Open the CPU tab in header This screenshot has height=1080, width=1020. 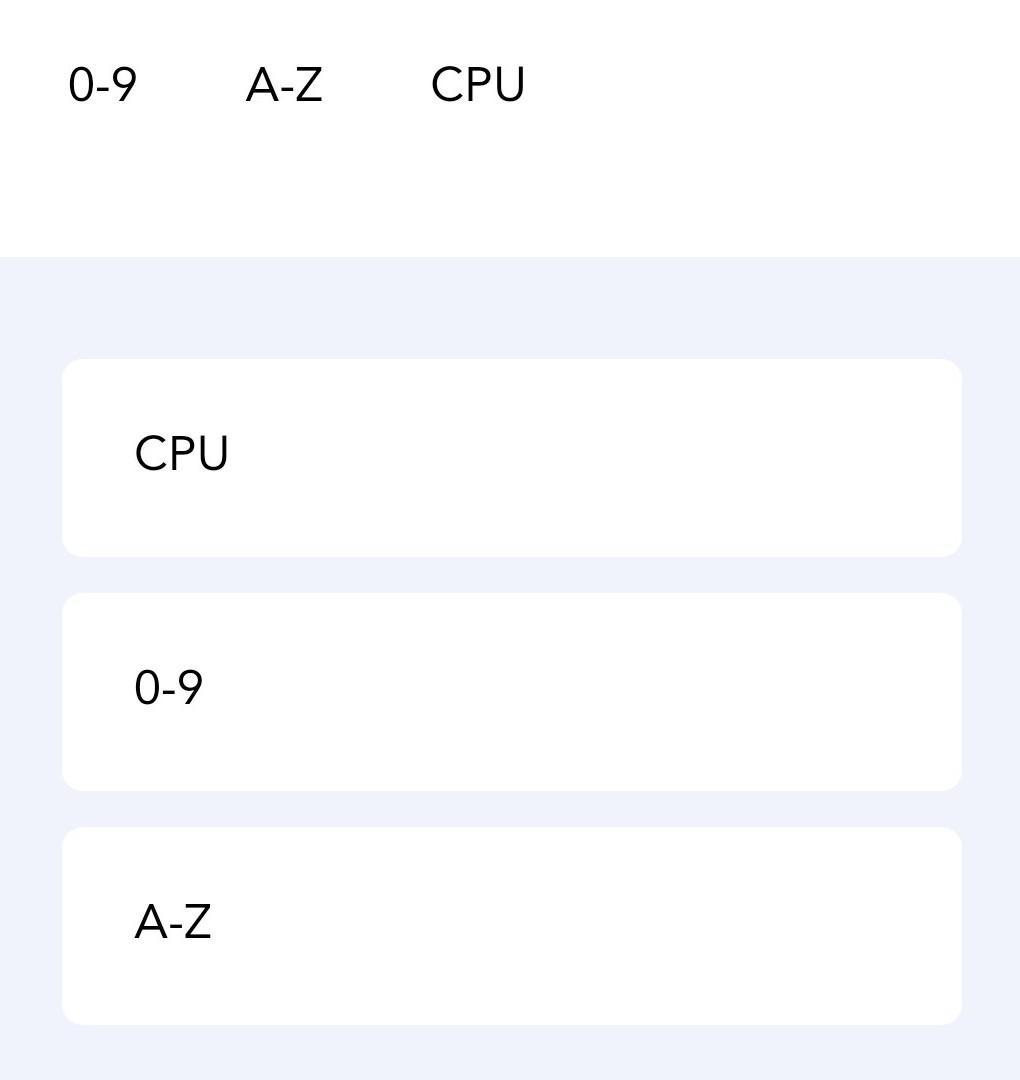point(478,85)
